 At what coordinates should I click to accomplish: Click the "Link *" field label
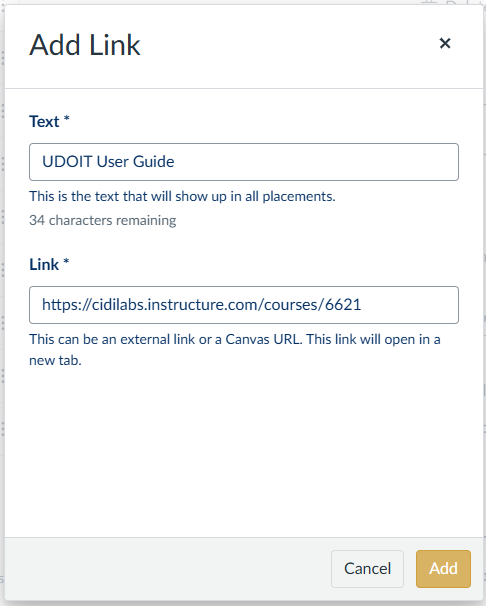click(x=49, y=264)
